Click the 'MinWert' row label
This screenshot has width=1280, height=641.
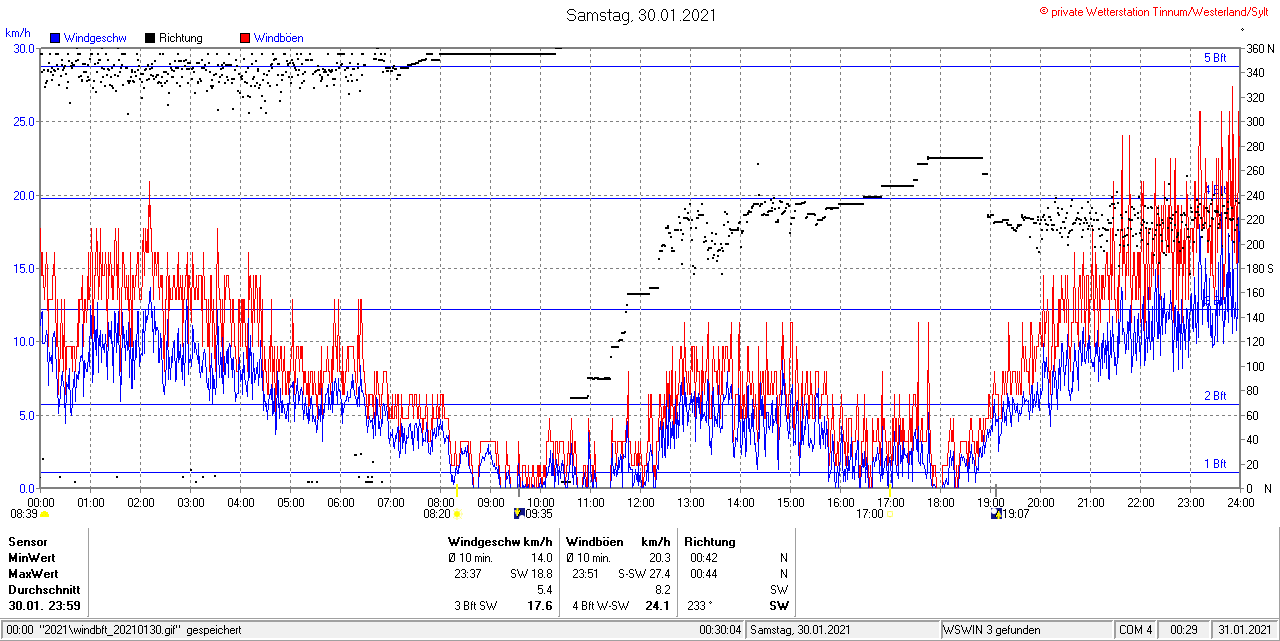pos(32,558)
